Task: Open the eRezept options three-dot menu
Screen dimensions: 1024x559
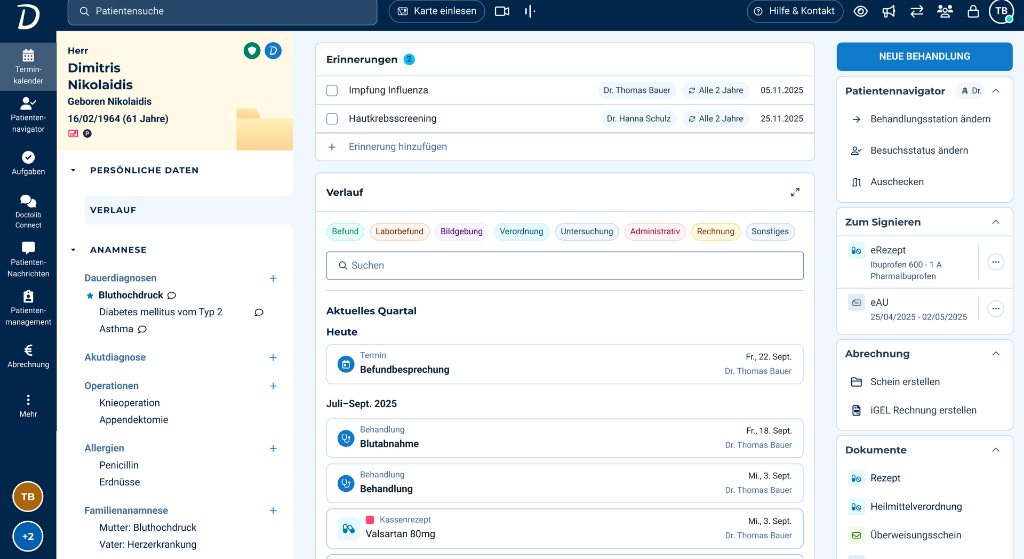Action: [x=995, y=262]
